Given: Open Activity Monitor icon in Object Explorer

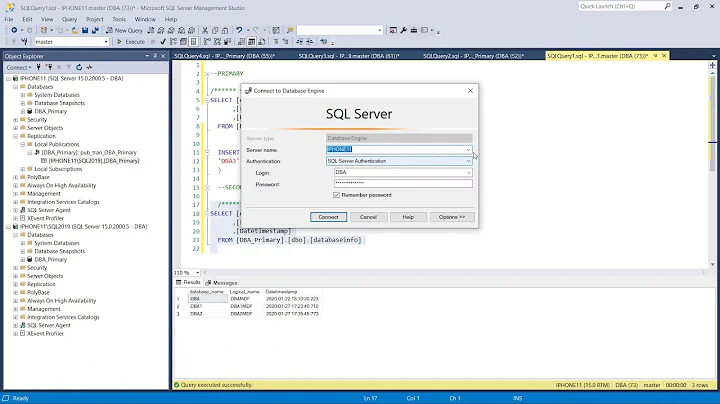Looking at the screenshot, I should [89, 67].
